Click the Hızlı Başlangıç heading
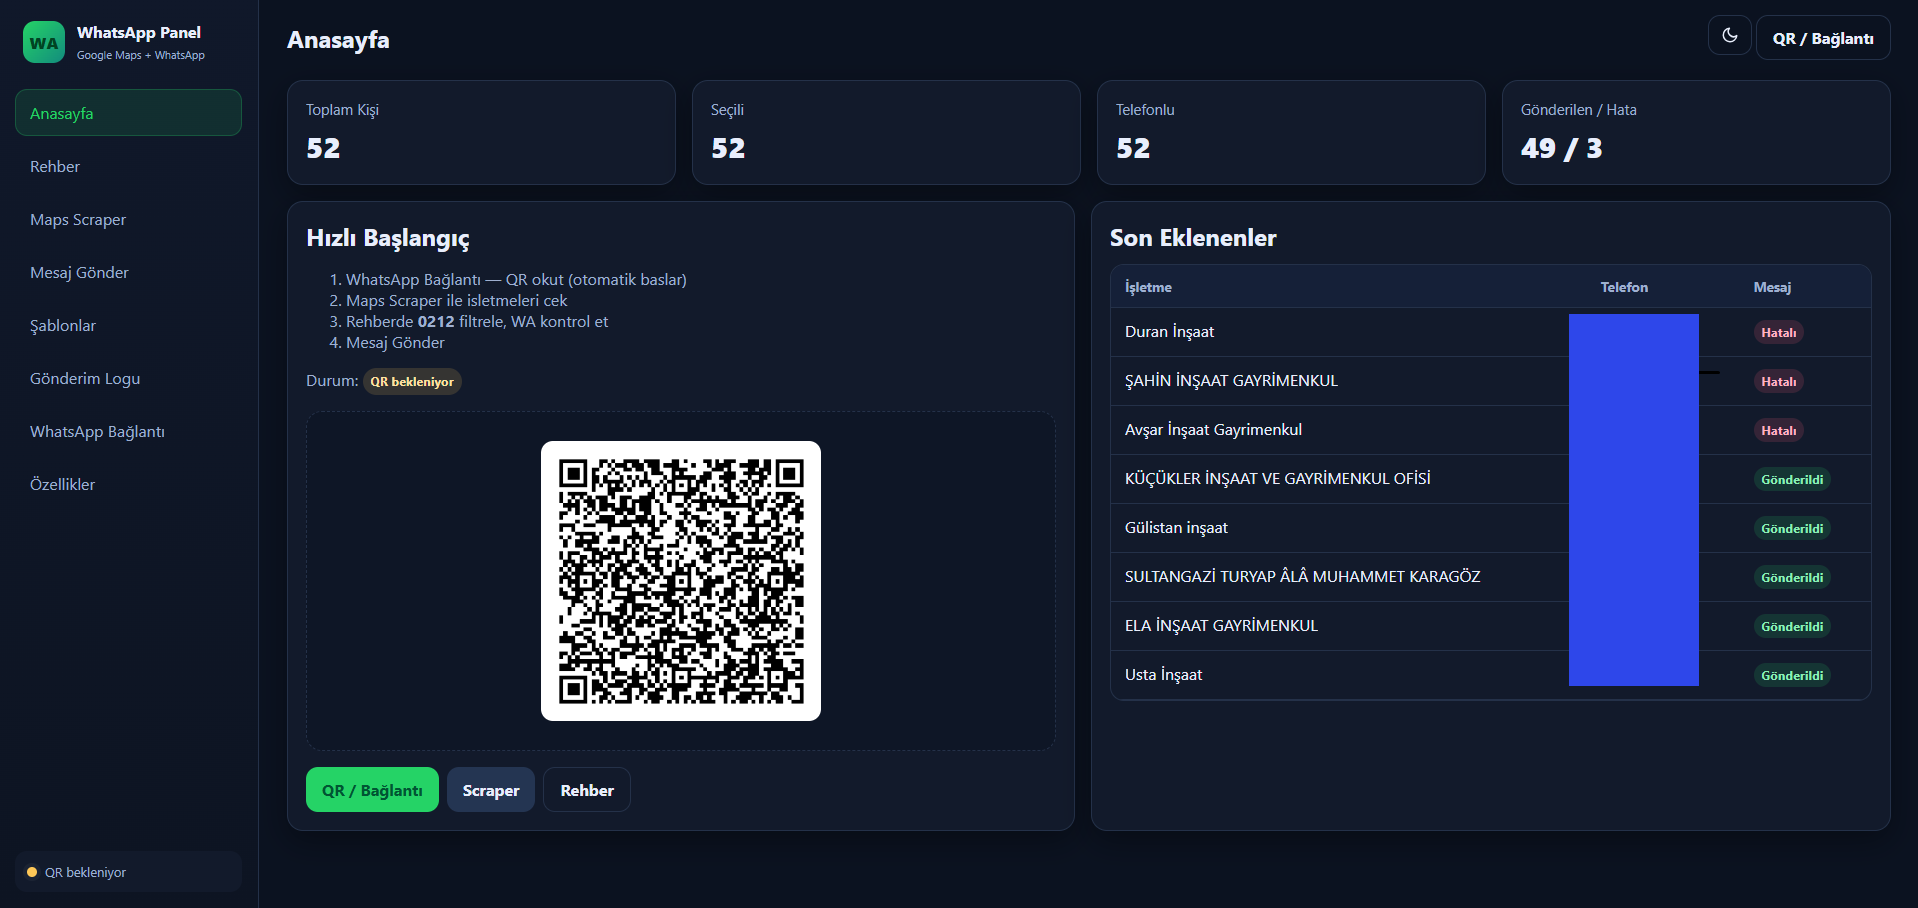Image resolution: width=1918 pixels, height=908 pixels. click(388, 238)
